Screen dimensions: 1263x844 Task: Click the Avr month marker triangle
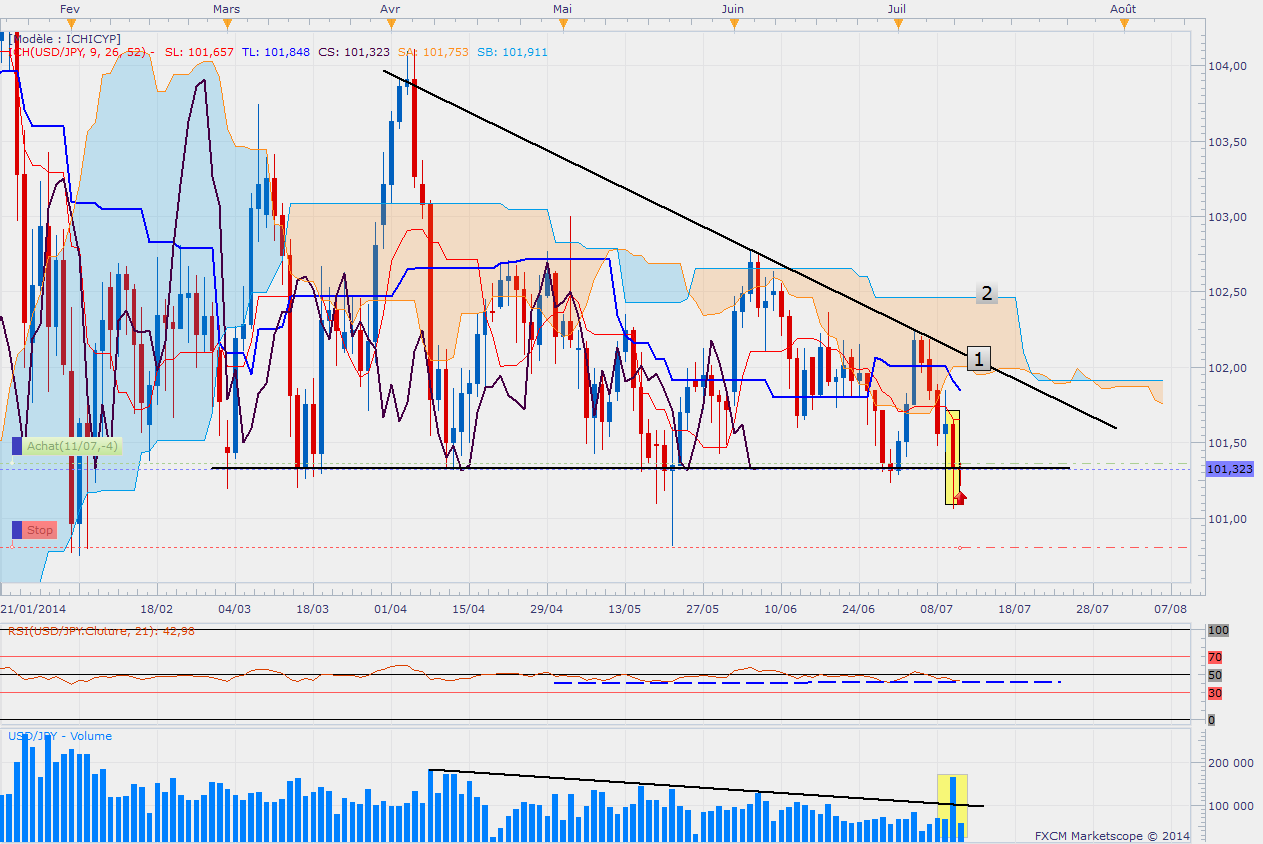tap(390, 25)
